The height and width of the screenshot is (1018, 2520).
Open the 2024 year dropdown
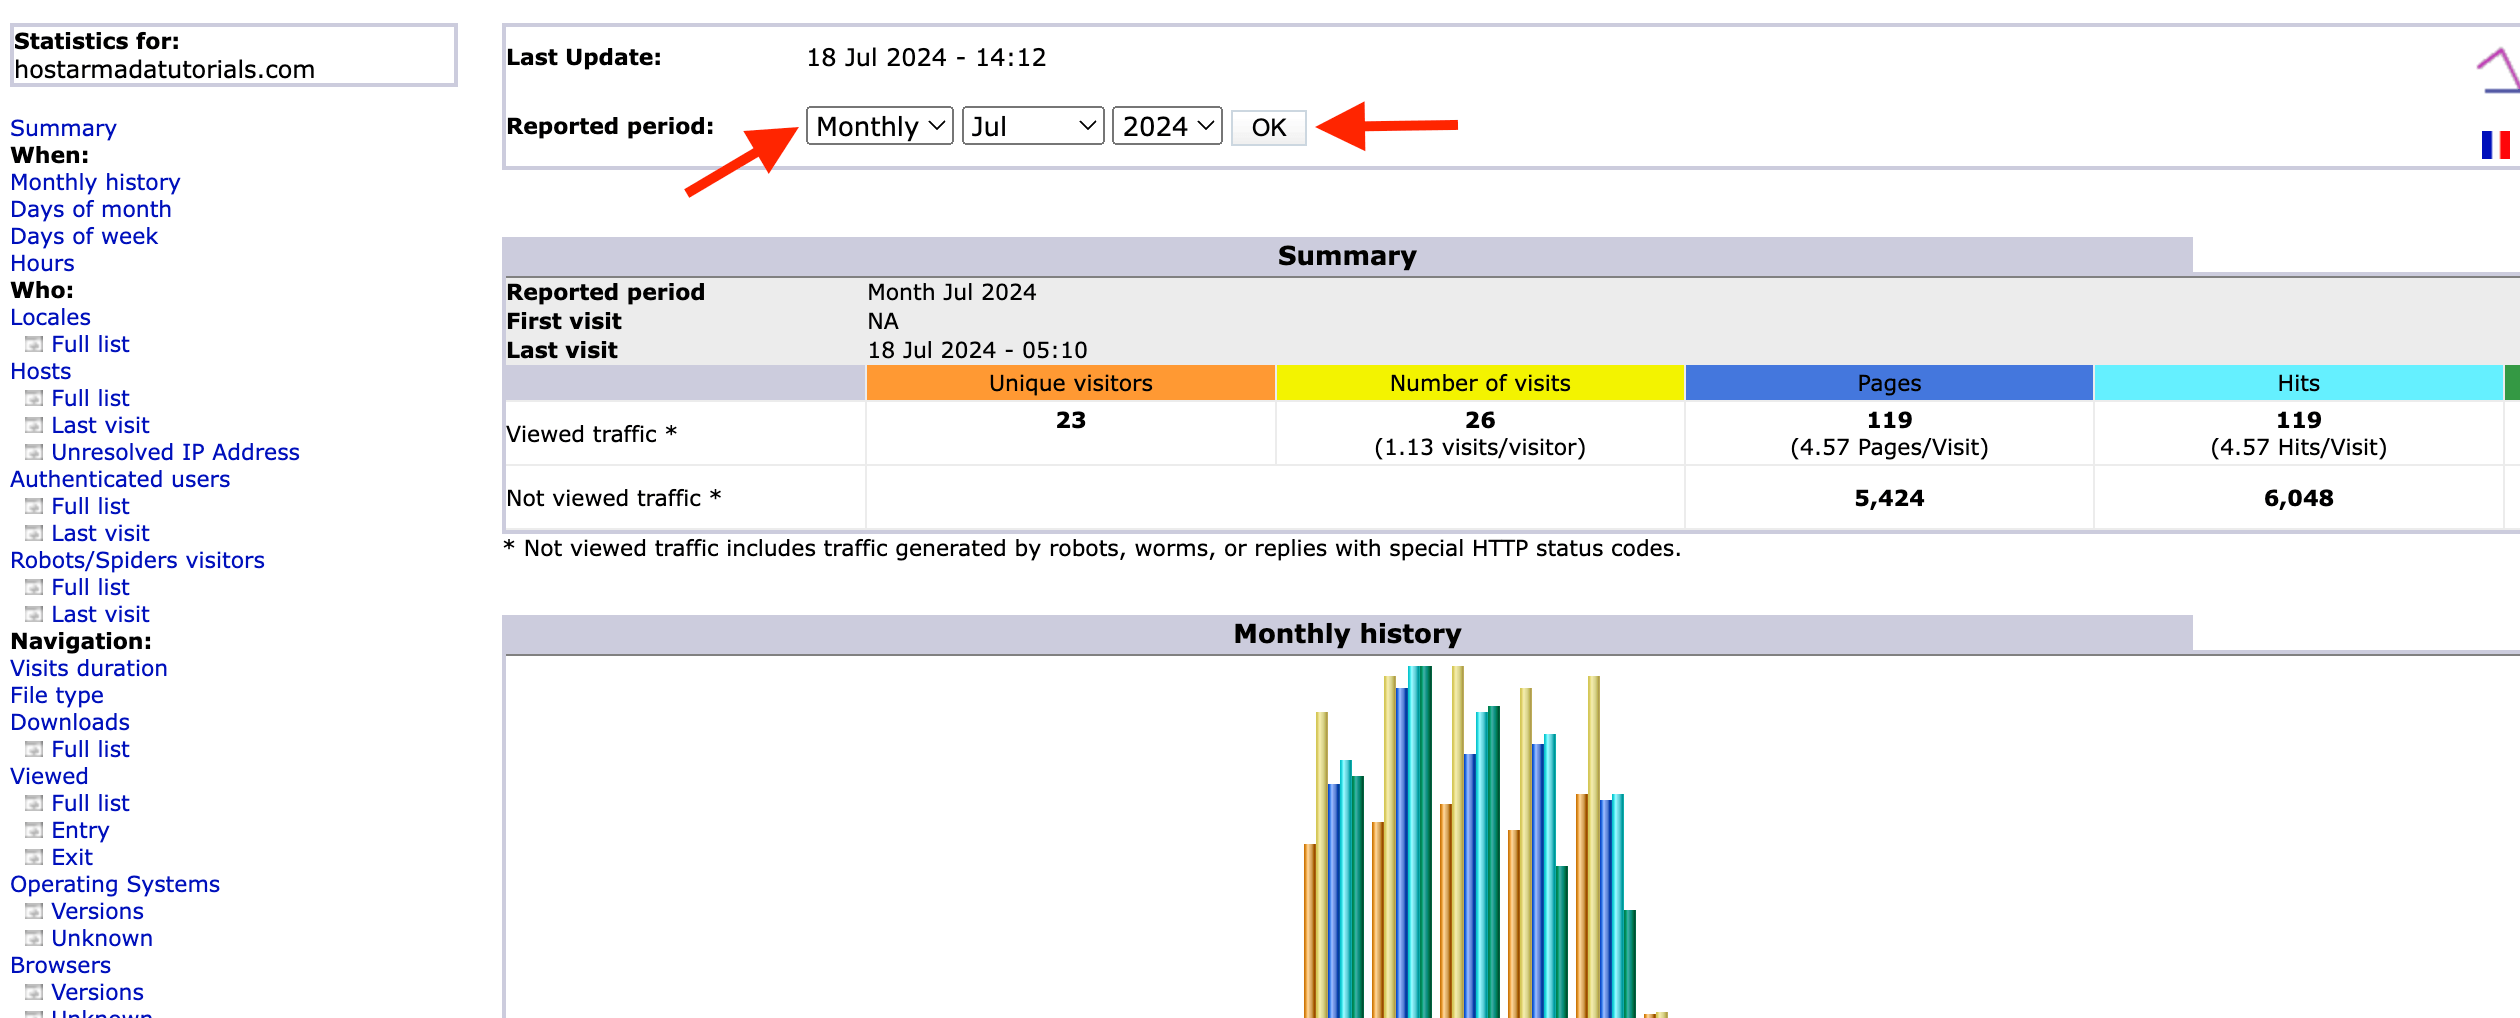pyautogui.click(x=1167, y=127)
